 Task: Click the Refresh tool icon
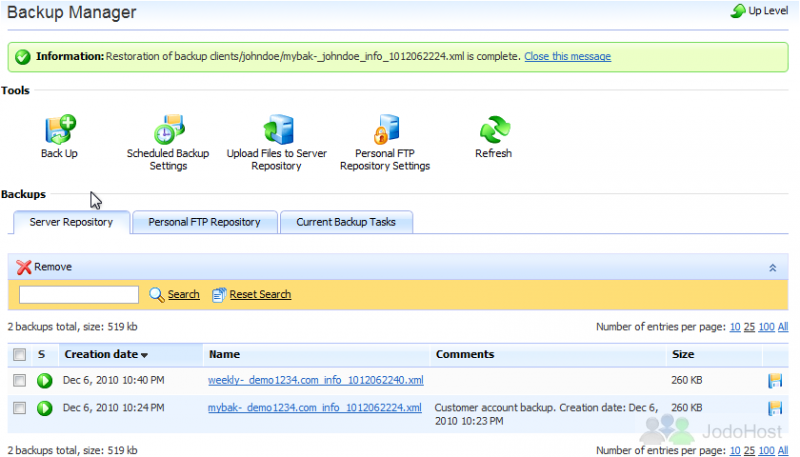[493, 130]
